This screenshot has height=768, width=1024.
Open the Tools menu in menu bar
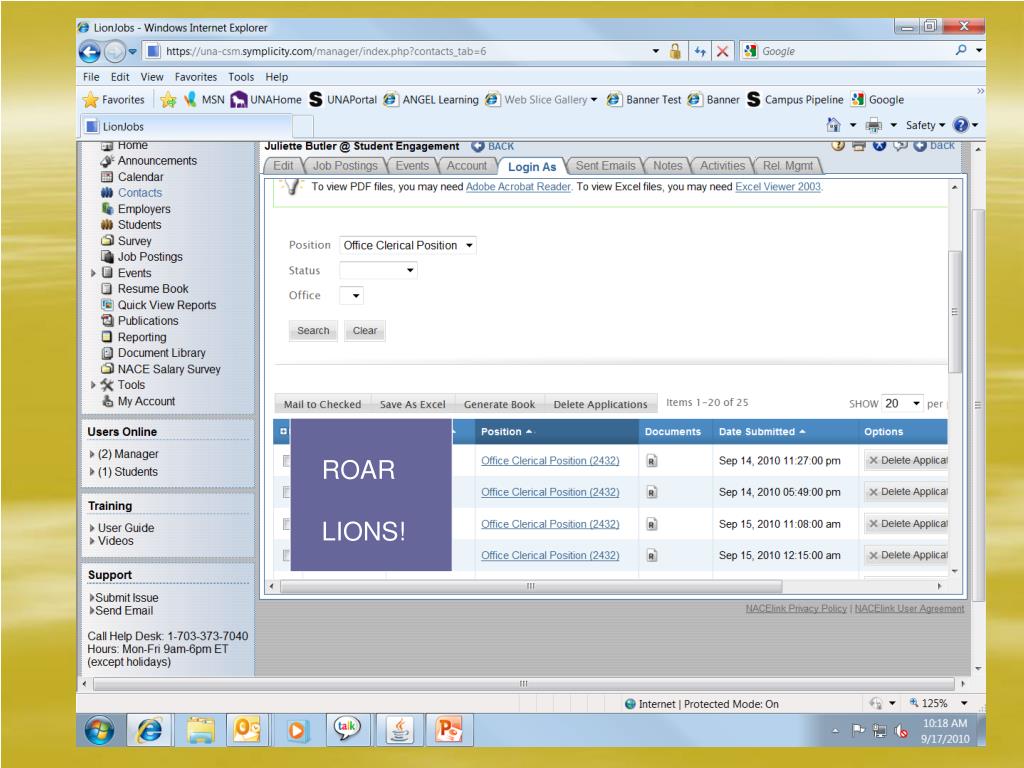click(x=241, y=77)
